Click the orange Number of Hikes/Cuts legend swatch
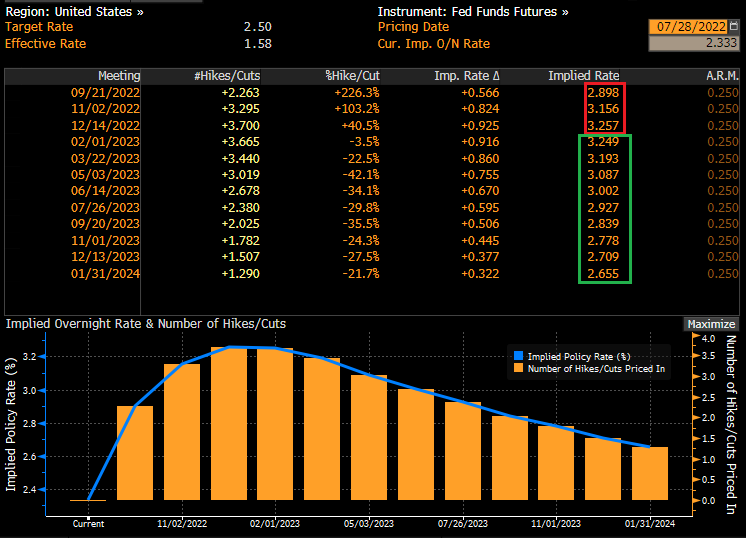The image size is (746, 538). pos(516,368)
